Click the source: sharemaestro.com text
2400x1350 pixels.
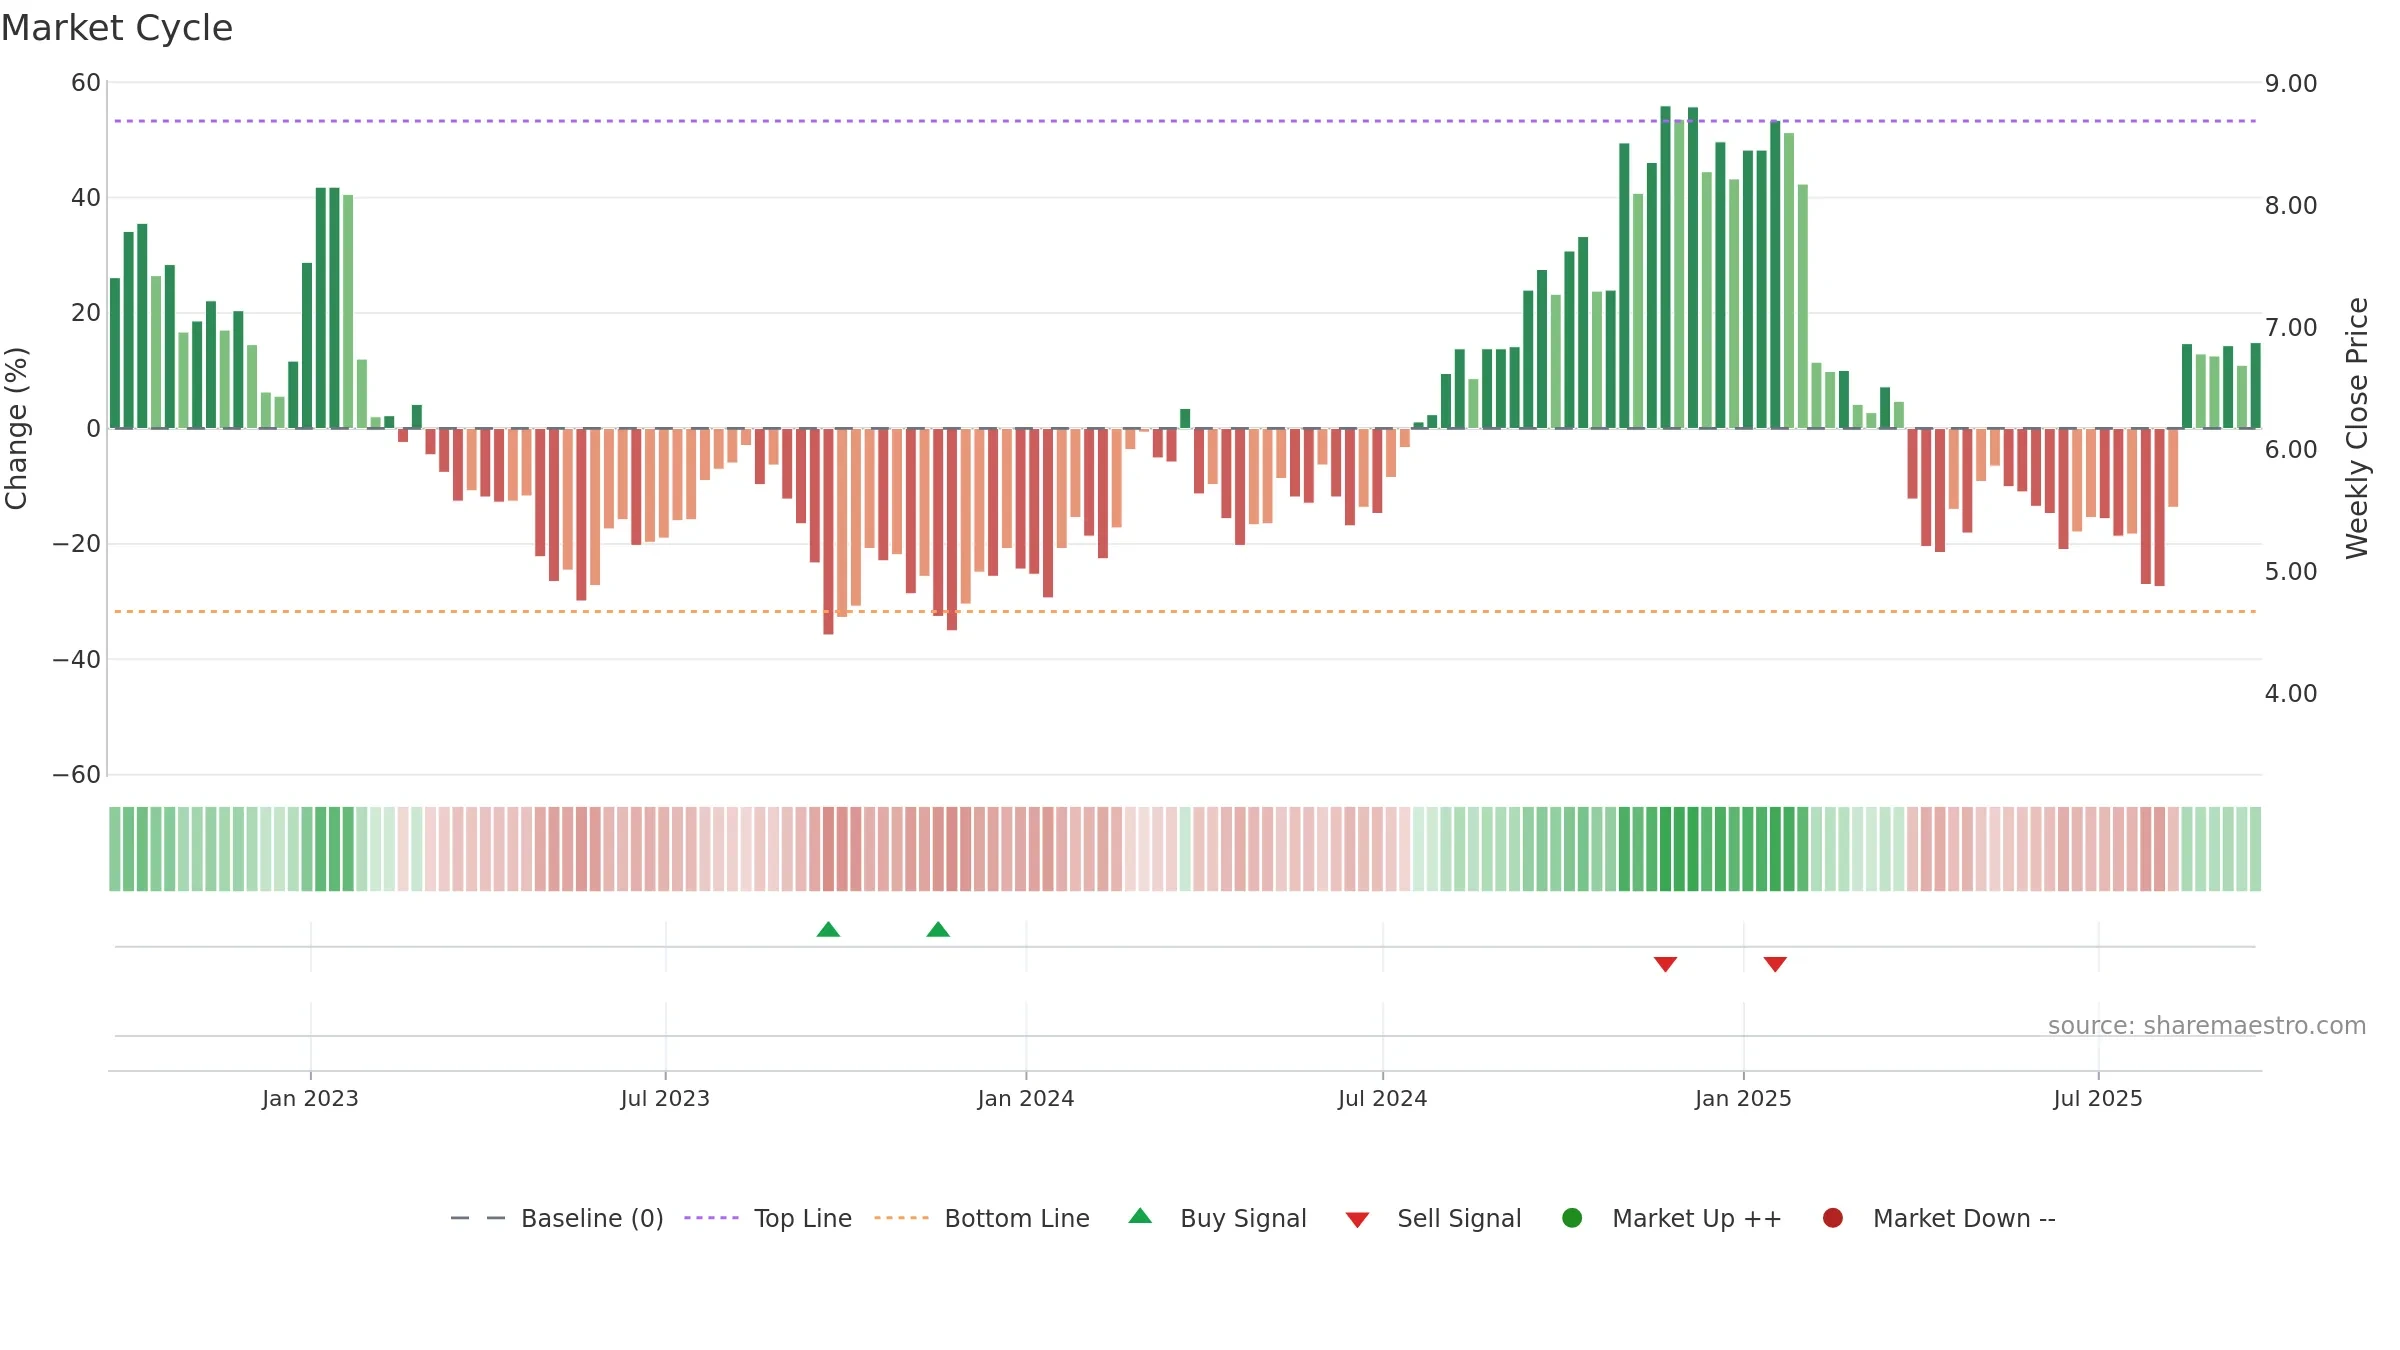click(2207, 1025)
